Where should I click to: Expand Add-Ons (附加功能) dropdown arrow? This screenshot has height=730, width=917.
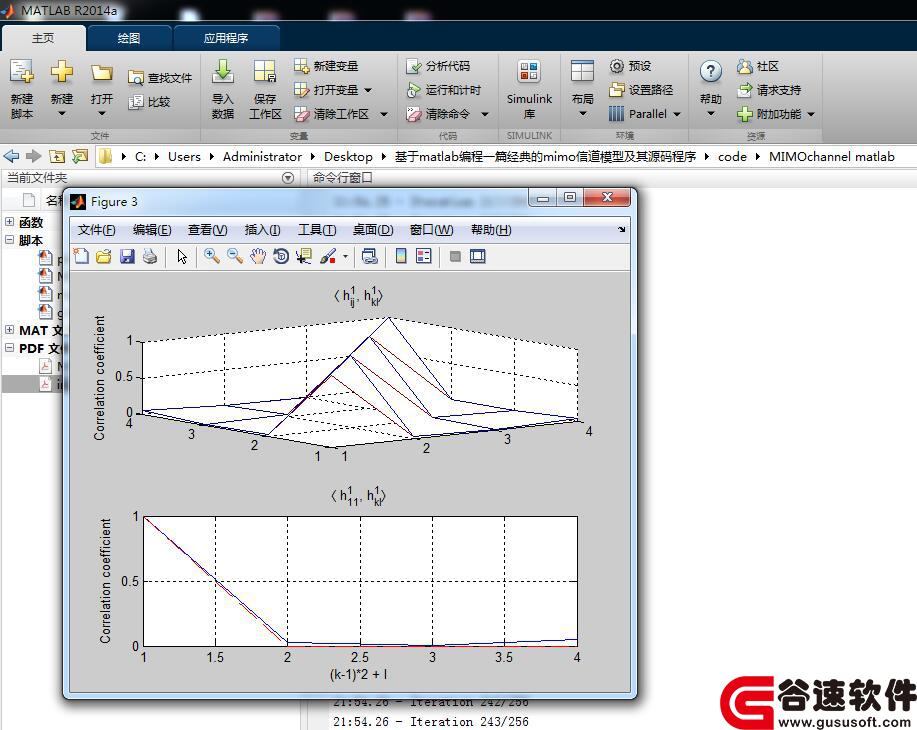click(811, 114)
